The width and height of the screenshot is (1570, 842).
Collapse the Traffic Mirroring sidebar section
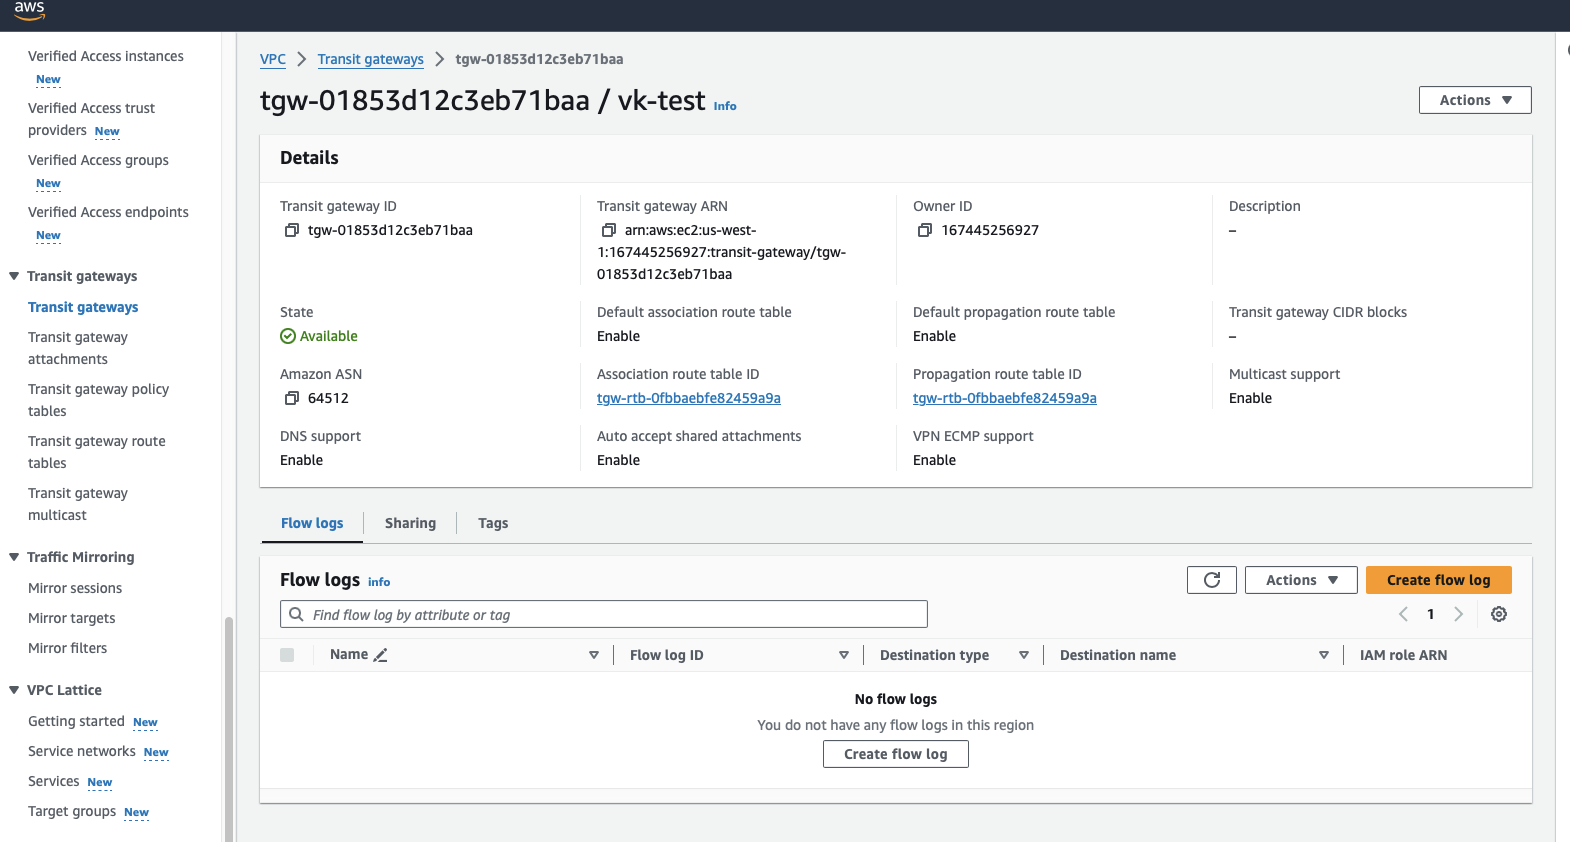tap(14, 557)
